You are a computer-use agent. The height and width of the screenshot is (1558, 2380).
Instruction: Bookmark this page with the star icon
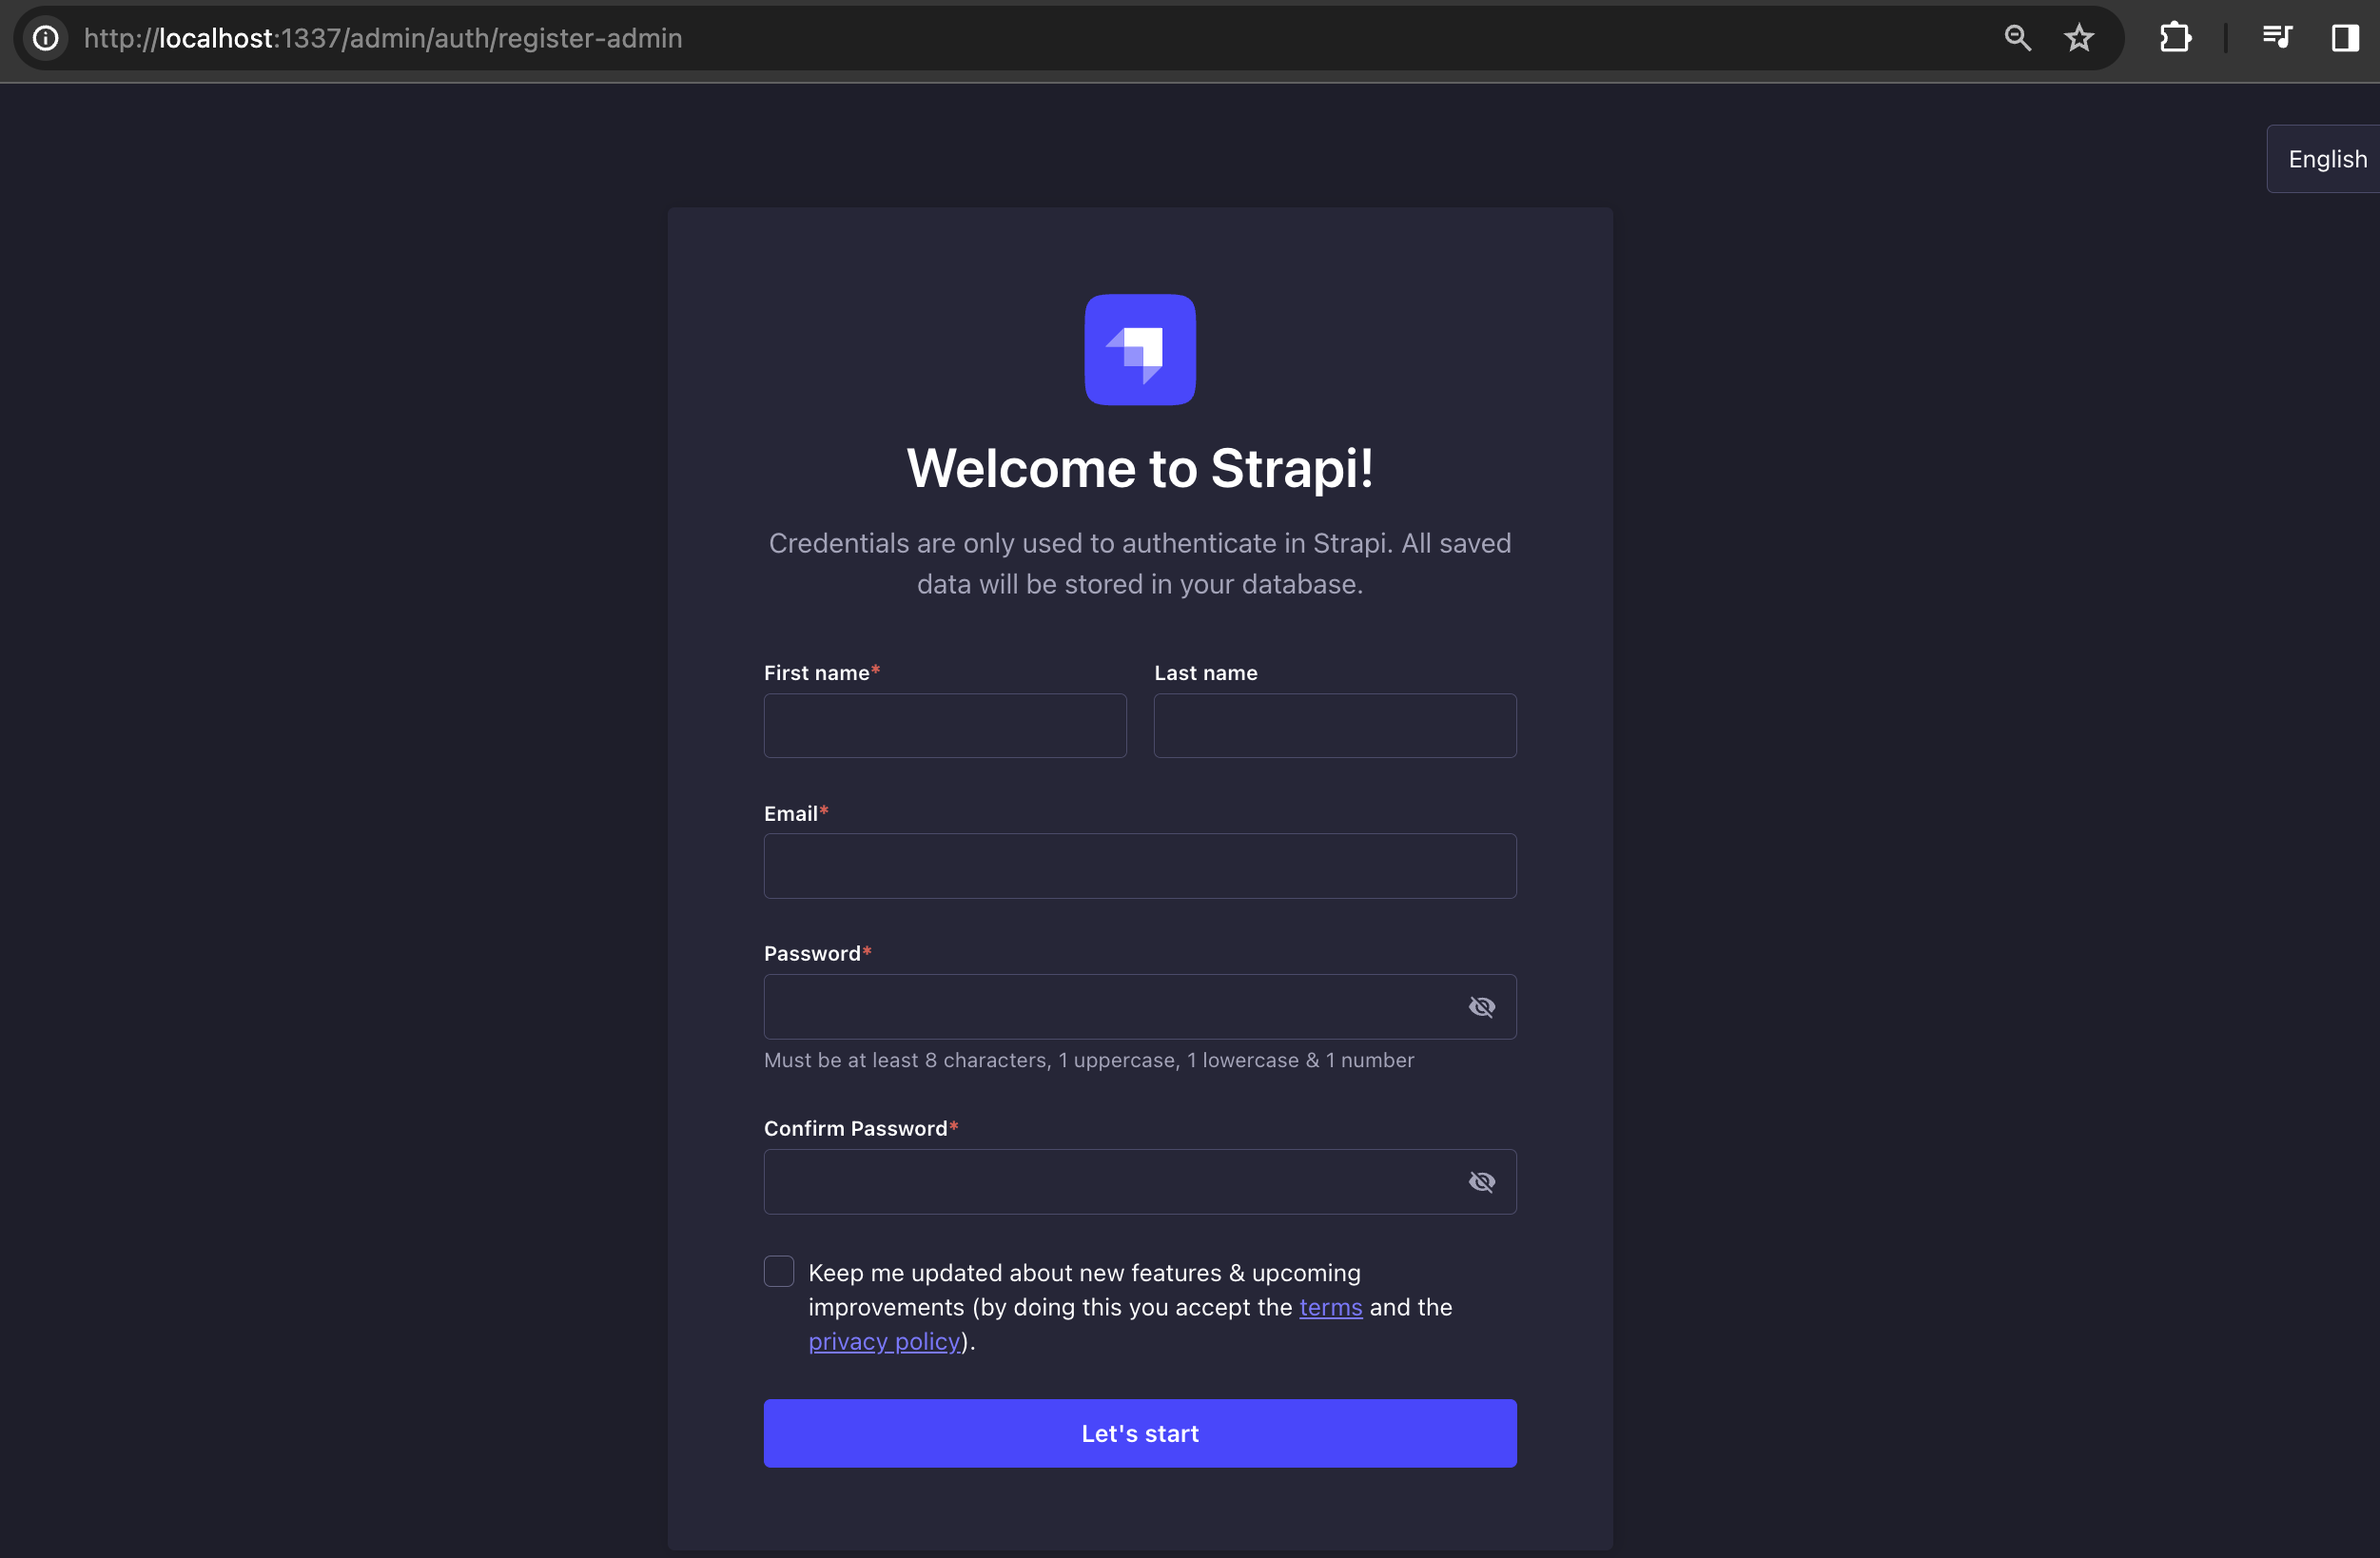pyautogui.click(x=2079, y=38)
